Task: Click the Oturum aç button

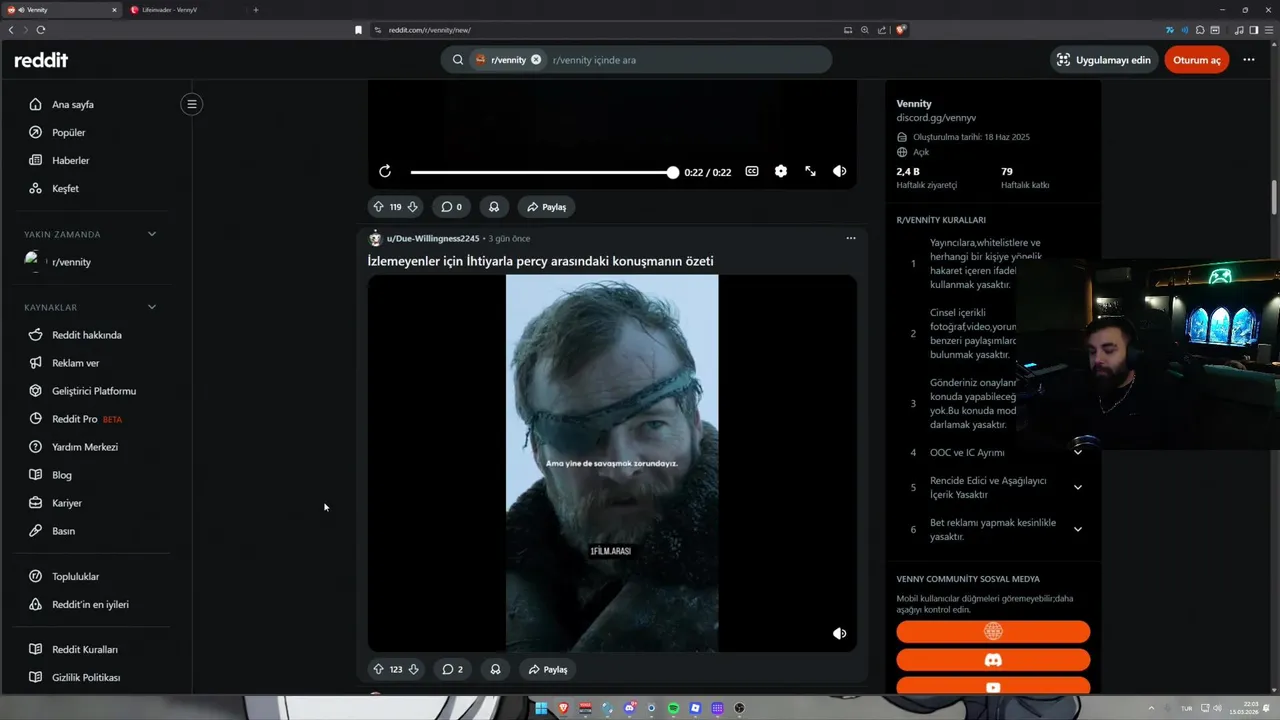Action: (x=1196, y=60)
